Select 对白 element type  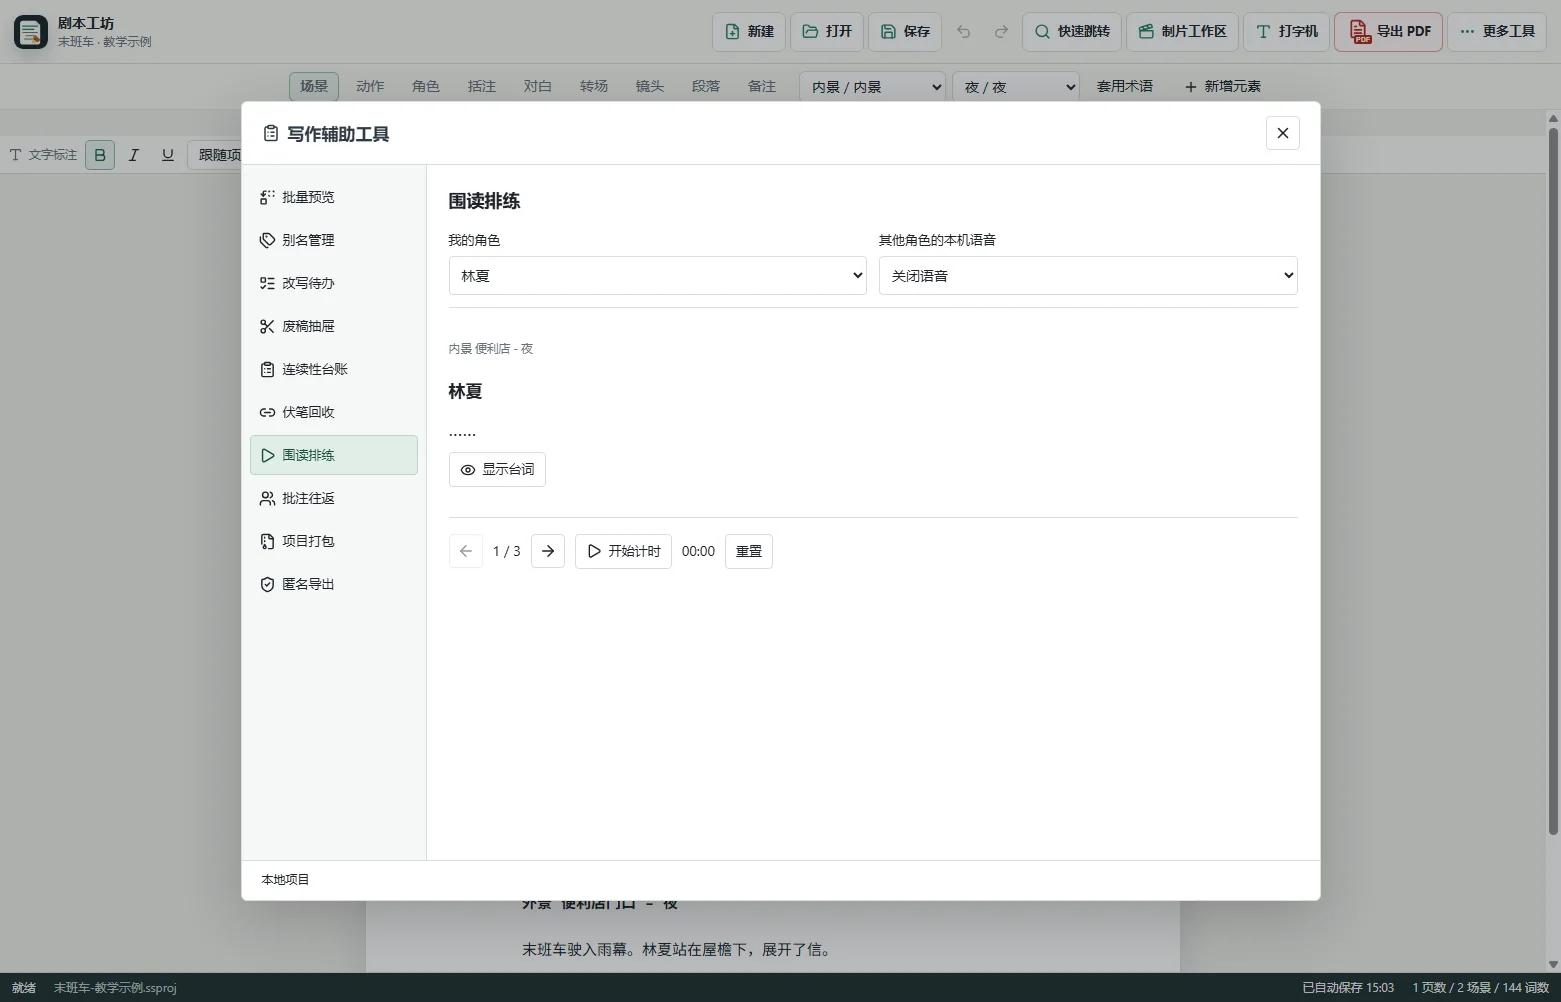pyautogui.click(x=538, y=87)
